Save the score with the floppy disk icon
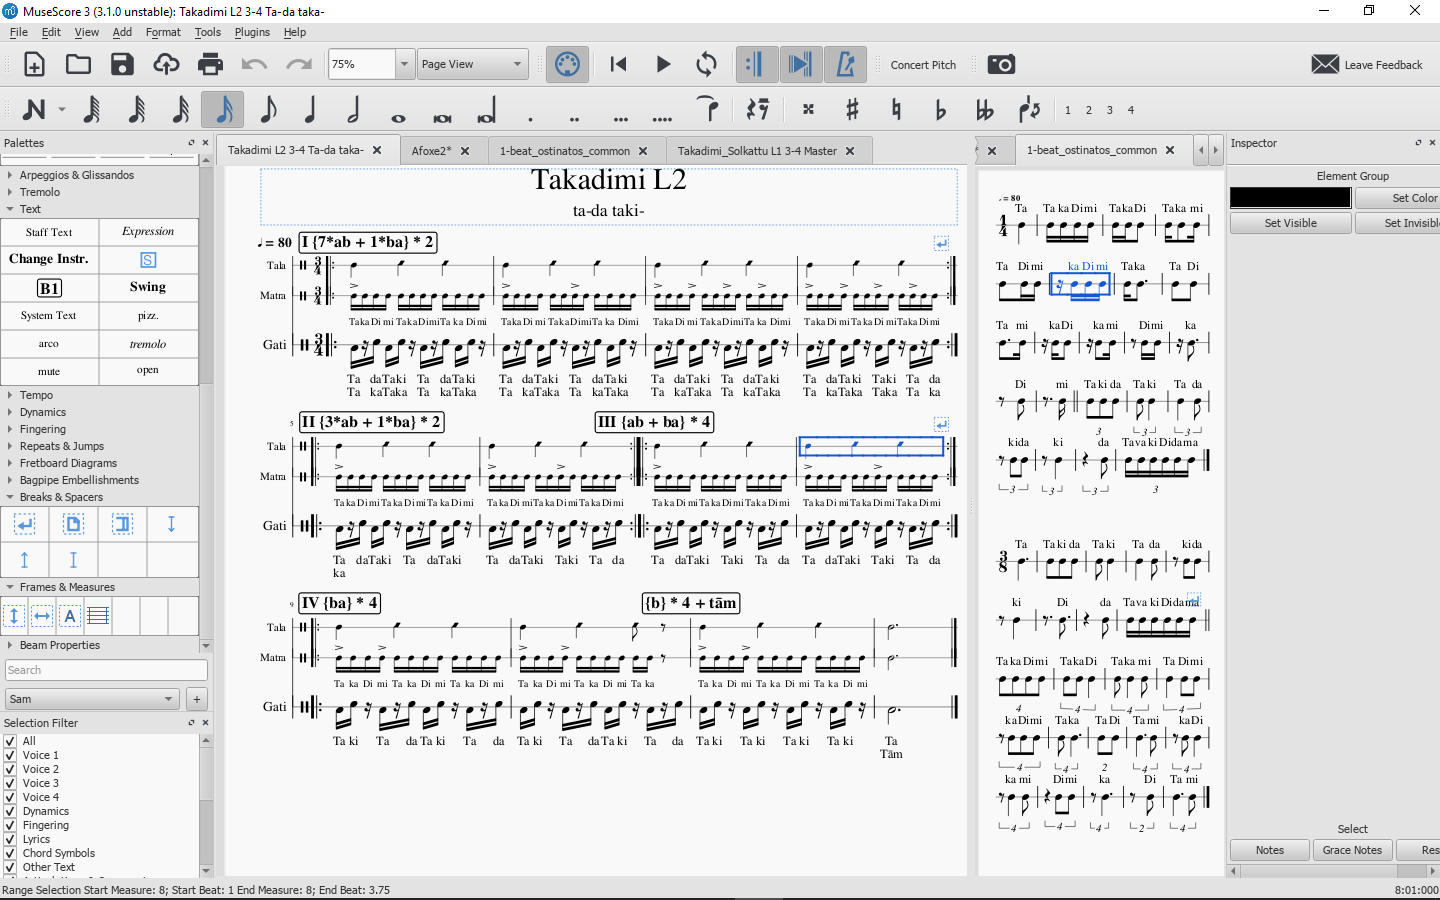The height and width of the screenshot is (900, 1440). [x=122, y=65]
